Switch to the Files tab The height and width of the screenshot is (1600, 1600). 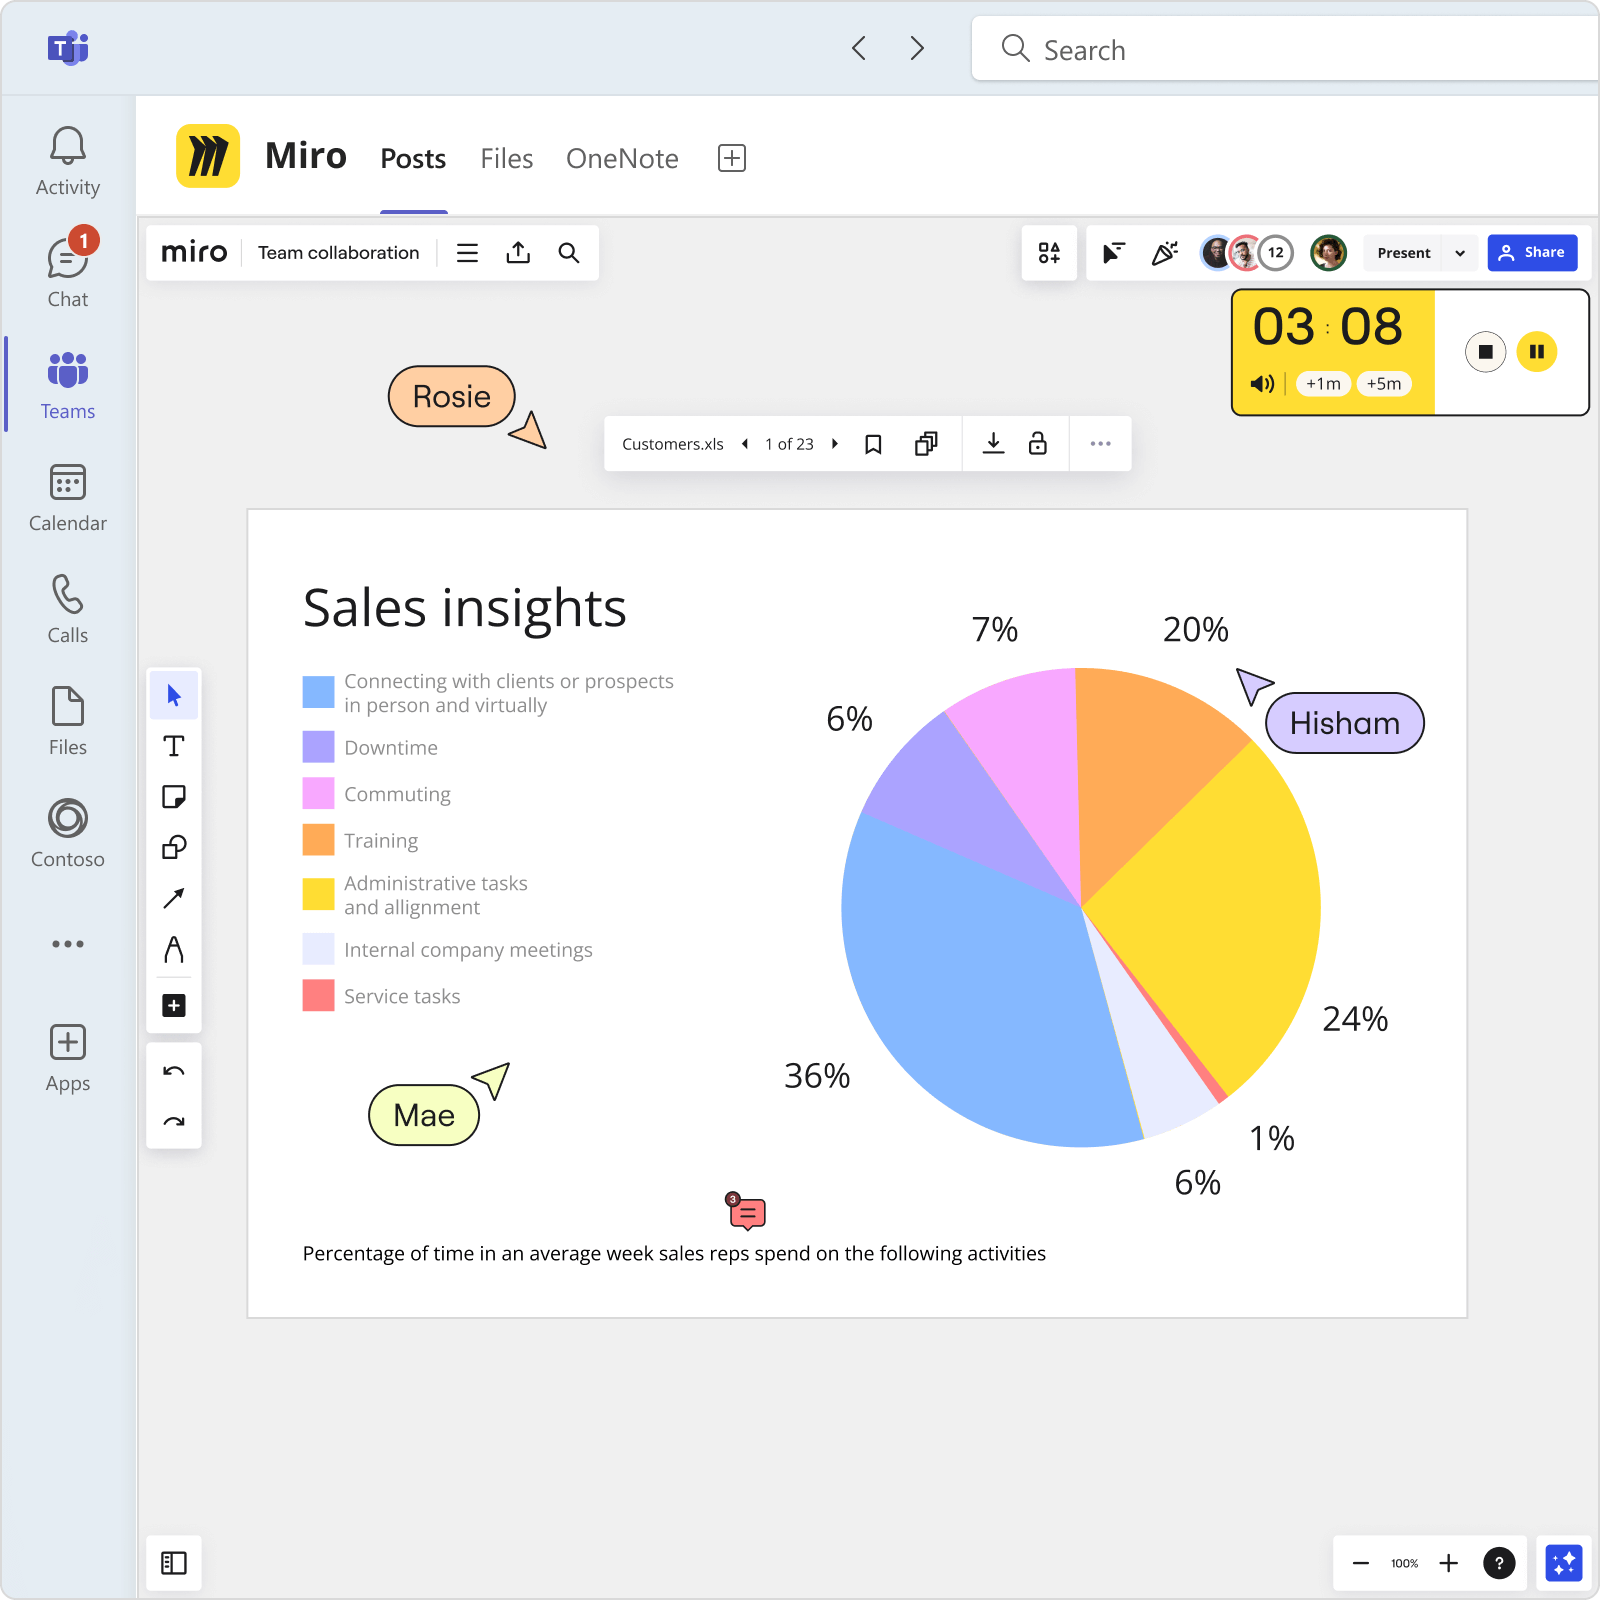click(506, 158)
